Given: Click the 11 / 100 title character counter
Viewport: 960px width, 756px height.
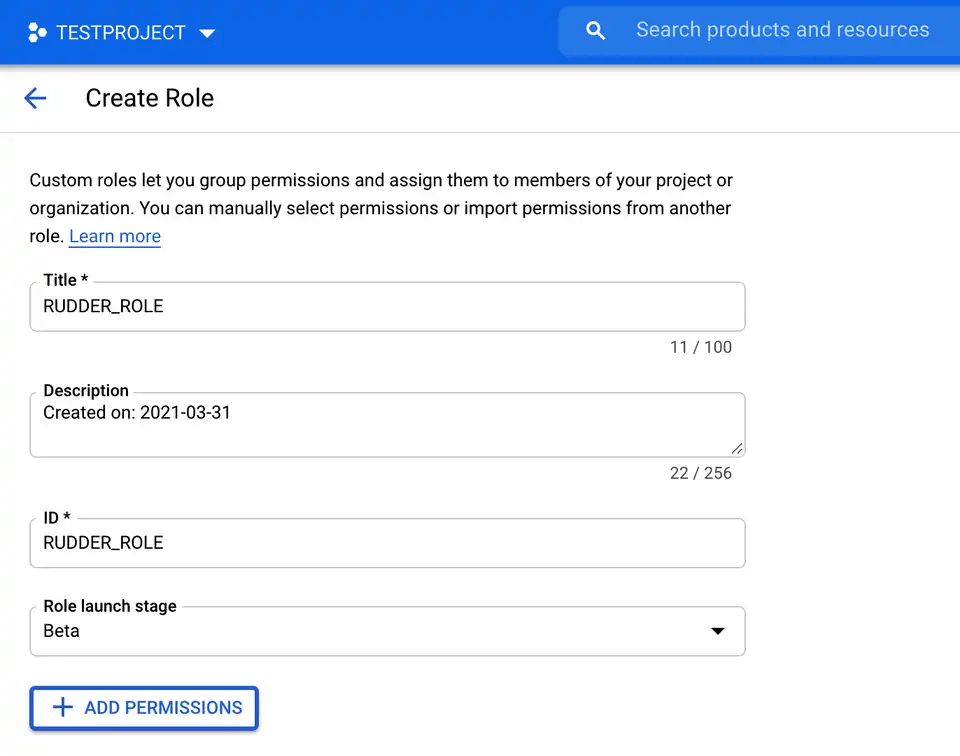Looking at the screenshot, I should click(x=700, y=347).
